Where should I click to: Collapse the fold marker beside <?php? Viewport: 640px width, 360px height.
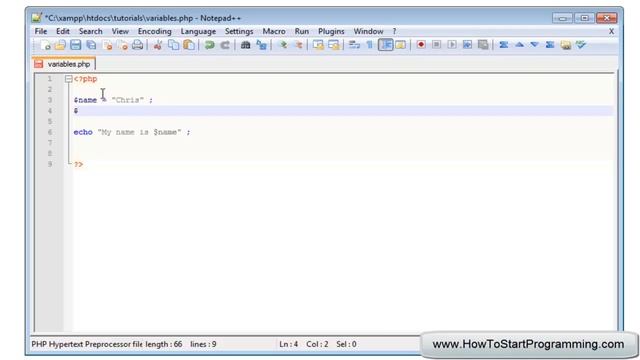coord(69,79)
